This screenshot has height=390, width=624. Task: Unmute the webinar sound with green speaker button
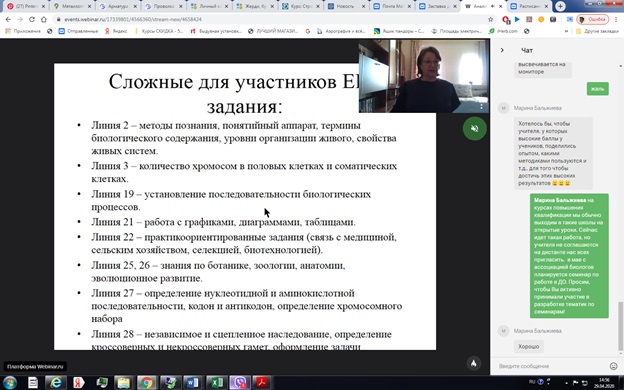[474, 129]
